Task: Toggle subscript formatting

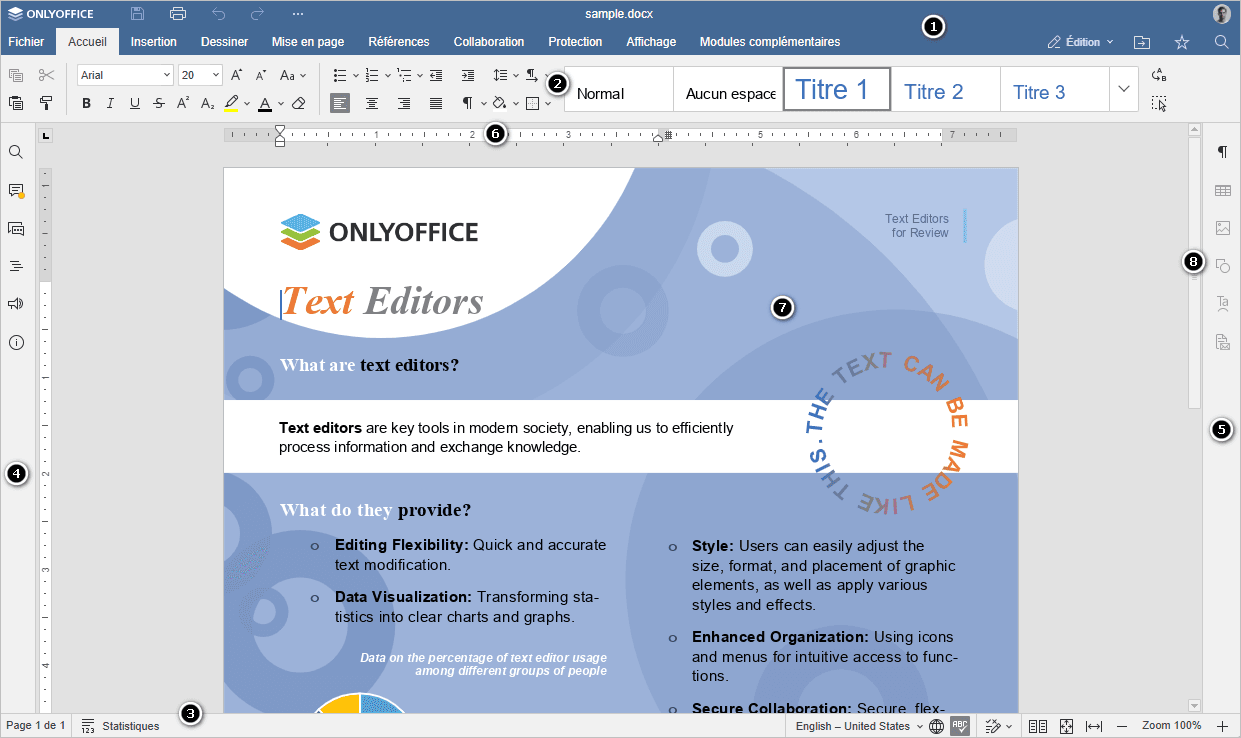Action: click(207, 103)
